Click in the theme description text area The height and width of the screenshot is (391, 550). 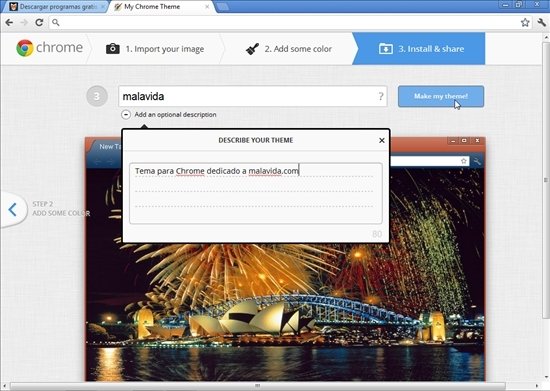click(x=256, y=193)
